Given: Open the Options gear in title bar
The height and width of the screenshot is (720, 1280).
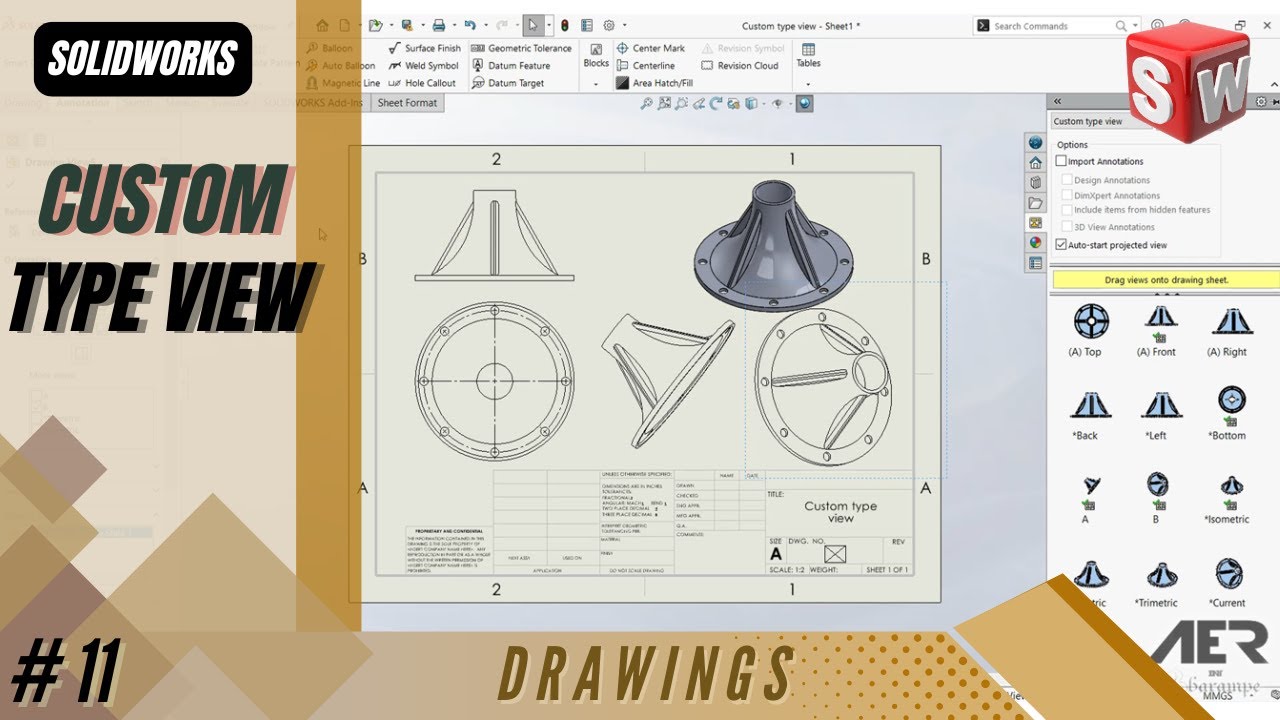Looking at the screenshot, I should (609, 25).
